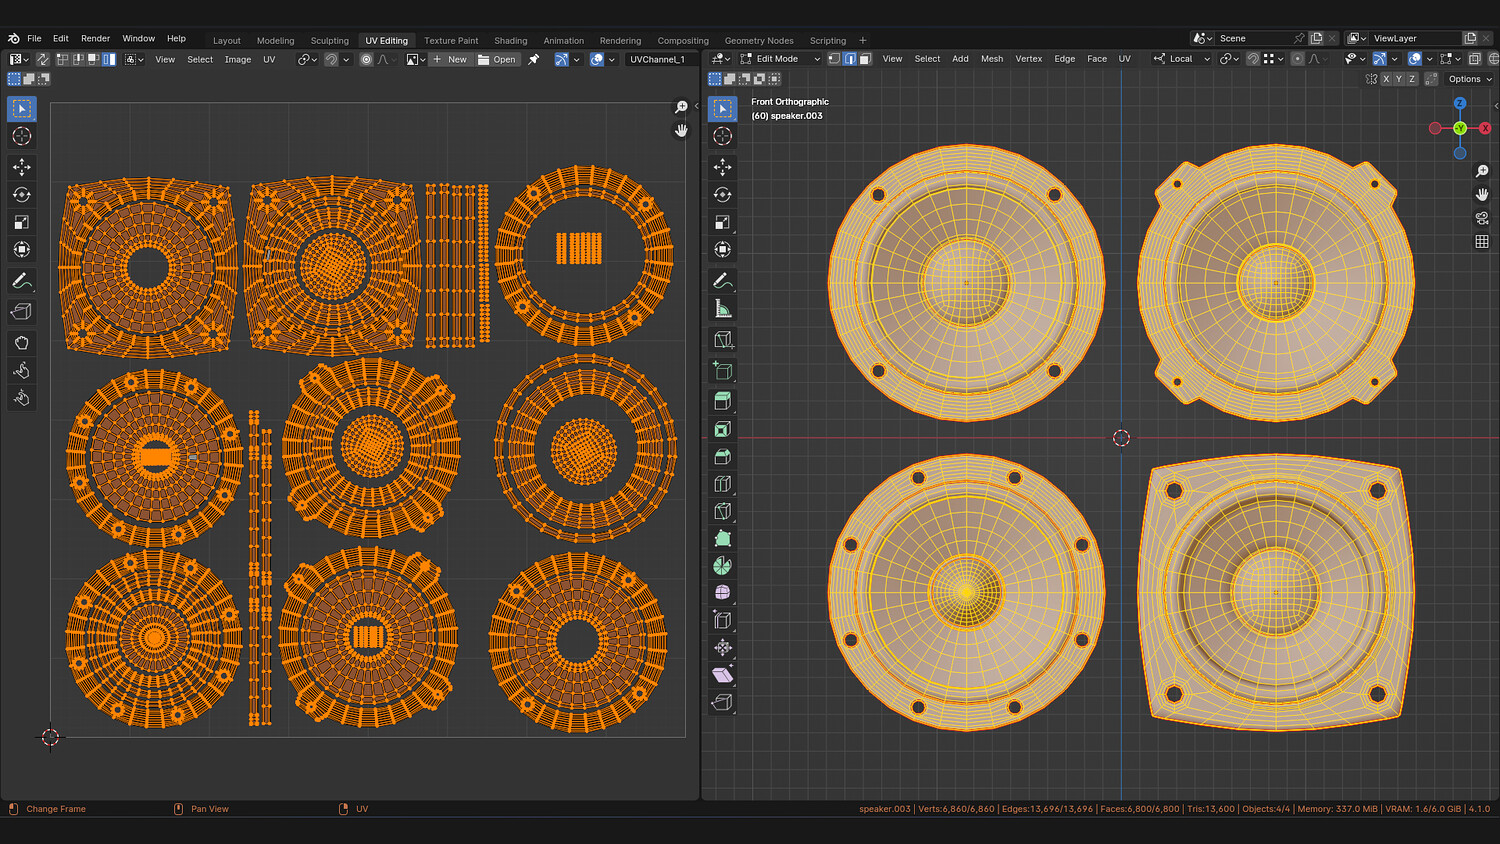Image resolution: width=1500 pixels, height=844 pixels.
Task: Open the Edit Mode dropdown
Action: point(780,59)
